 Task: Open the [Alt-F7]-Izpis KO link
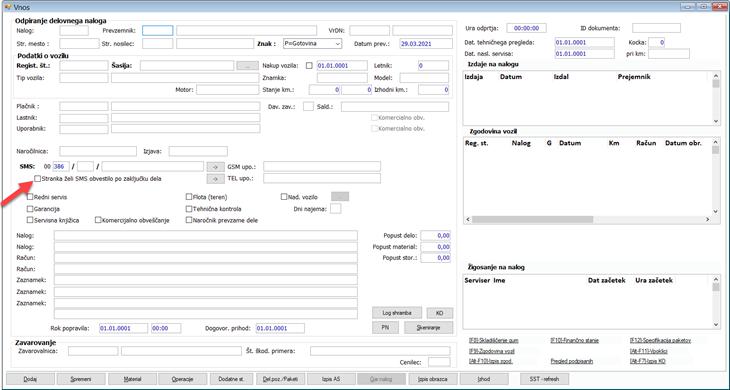pos(647,361)
